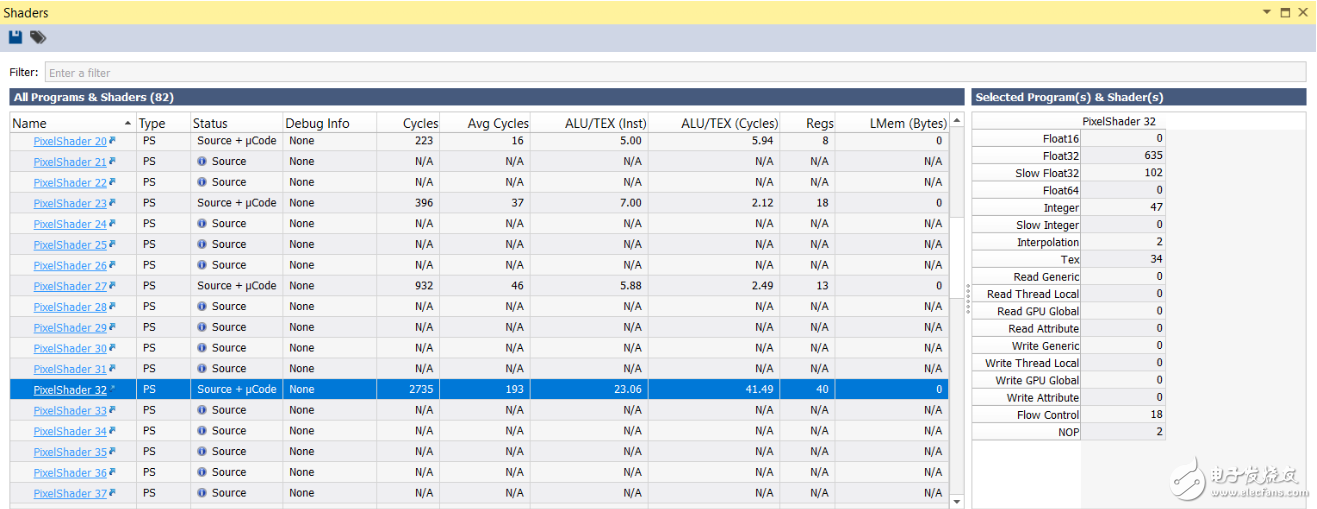Click info icon in PixelShader 33 status
The height and width of the screenshot is (509, 1317).
202,411
